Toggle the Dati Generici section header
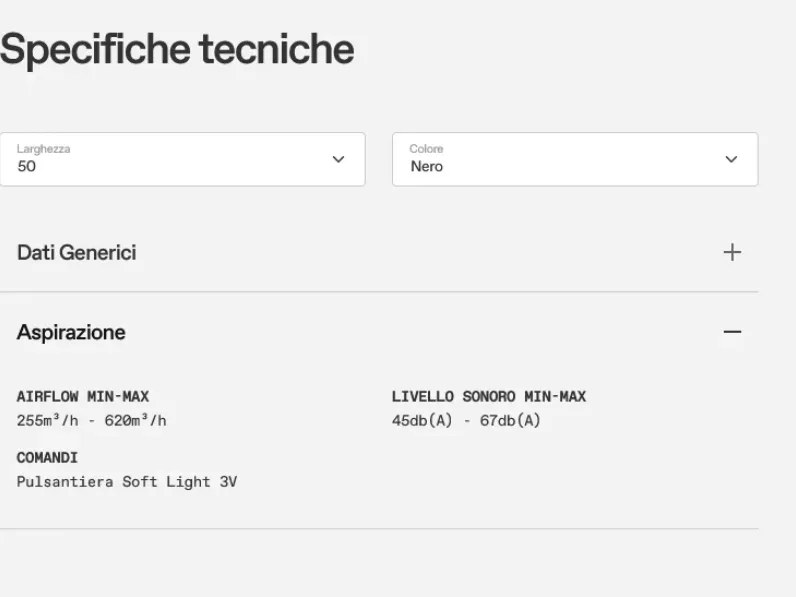The height and width of the screenshot is (597, 796). 379,252
